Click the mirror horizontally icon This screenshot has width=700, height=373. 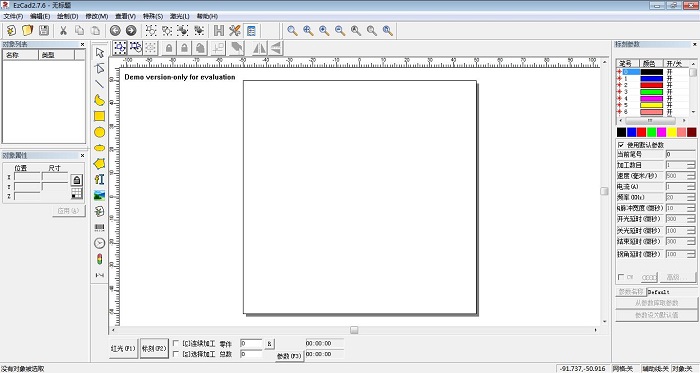[x=260, y=48]
